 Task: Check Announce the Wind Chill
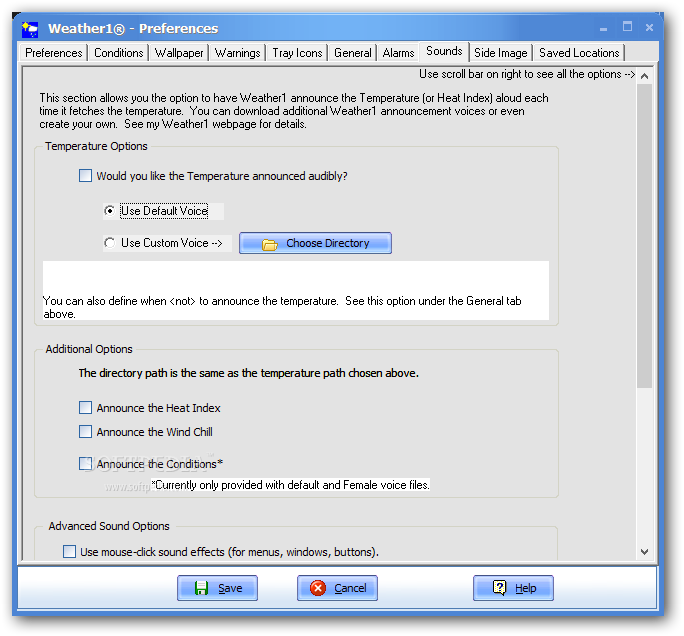point(85,431)
